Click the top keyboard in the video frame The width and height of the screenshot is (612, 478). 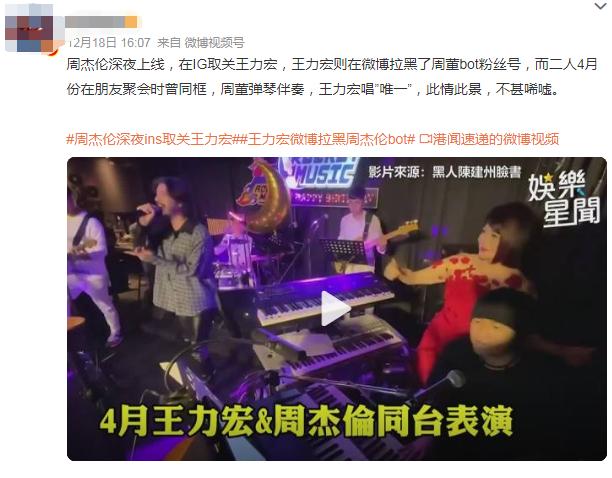coord(325,298)
